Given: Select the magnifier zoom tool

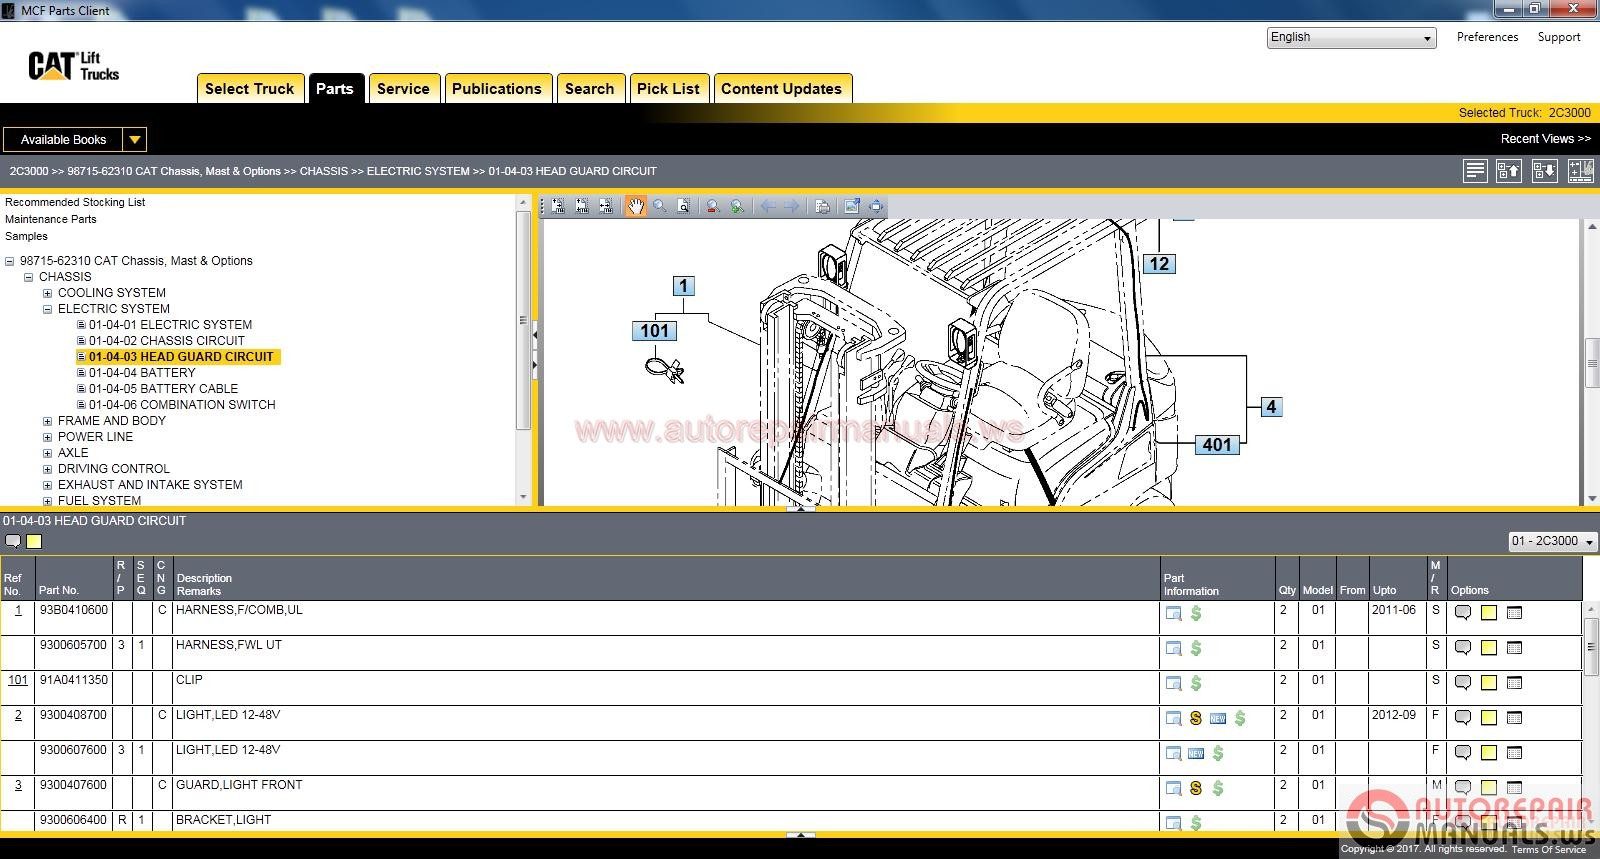Looking at the screenshot, I should click(660, 206).
